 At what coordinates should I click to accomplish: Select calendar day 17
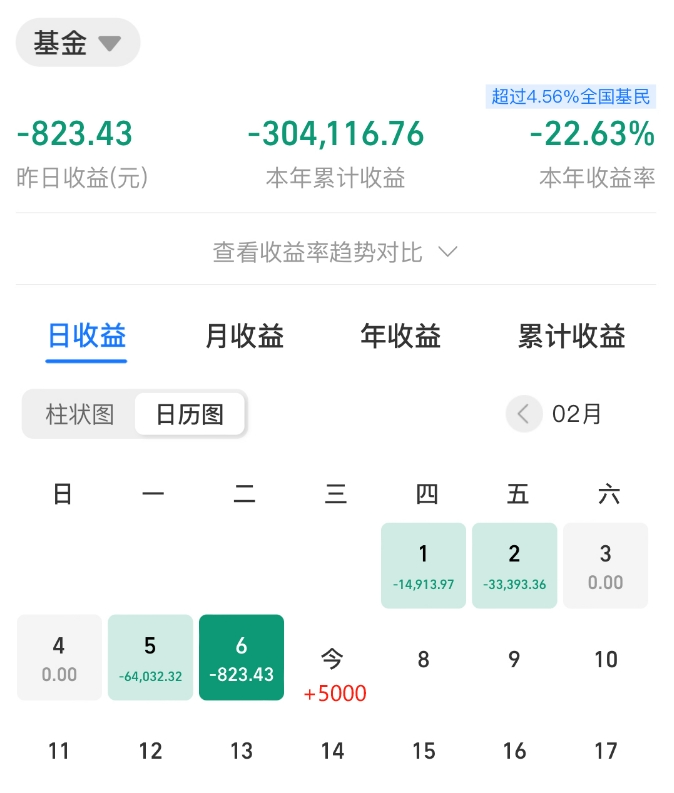605,751
